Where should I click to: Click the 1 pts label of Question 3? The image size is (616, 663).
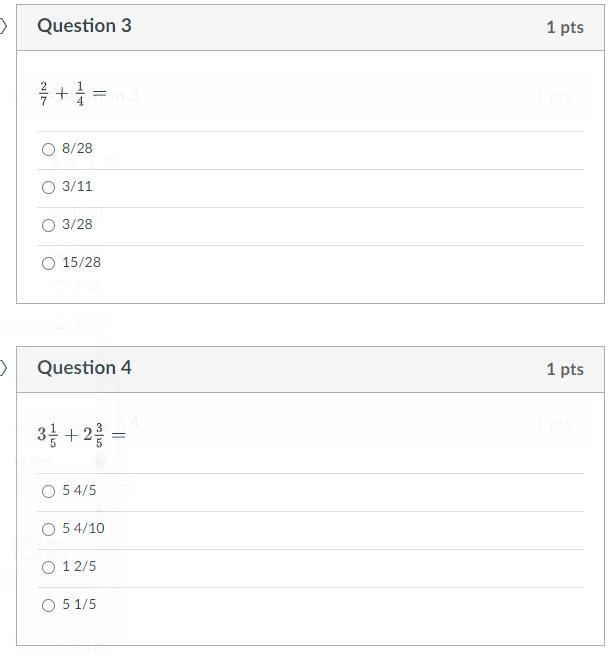click(x=564, y=27)
